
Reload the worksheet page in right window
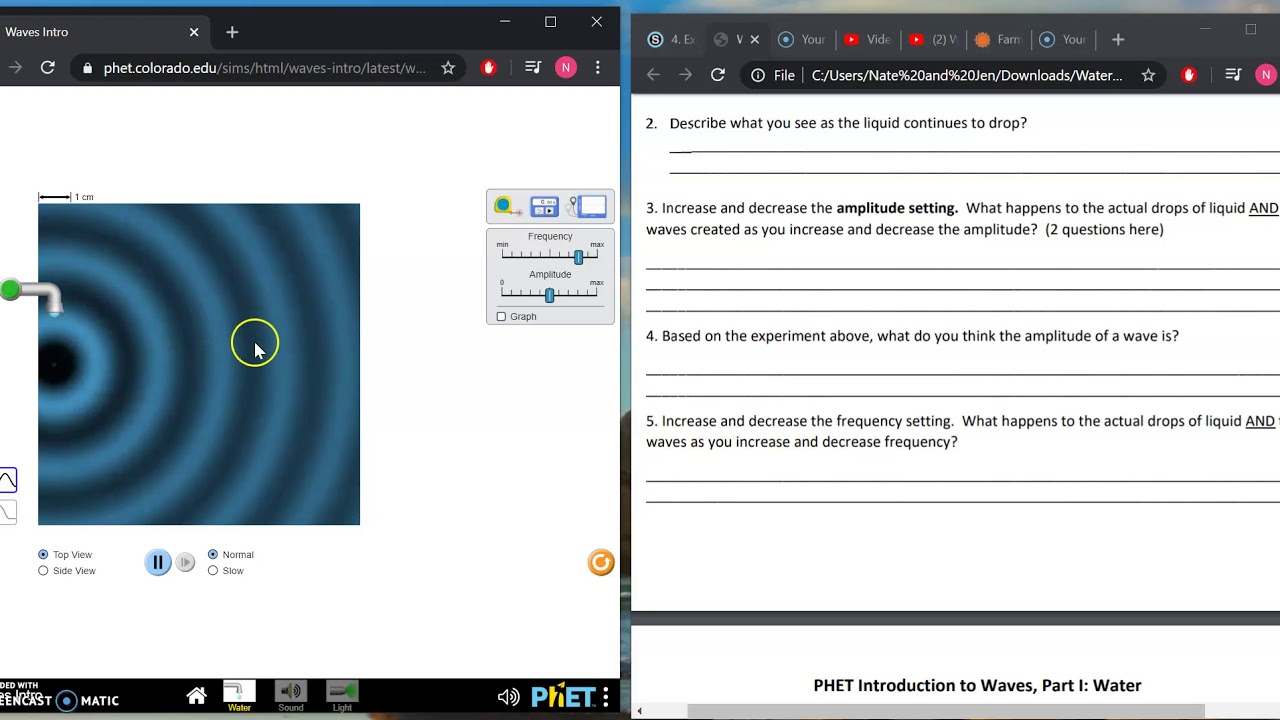point(717,75)
